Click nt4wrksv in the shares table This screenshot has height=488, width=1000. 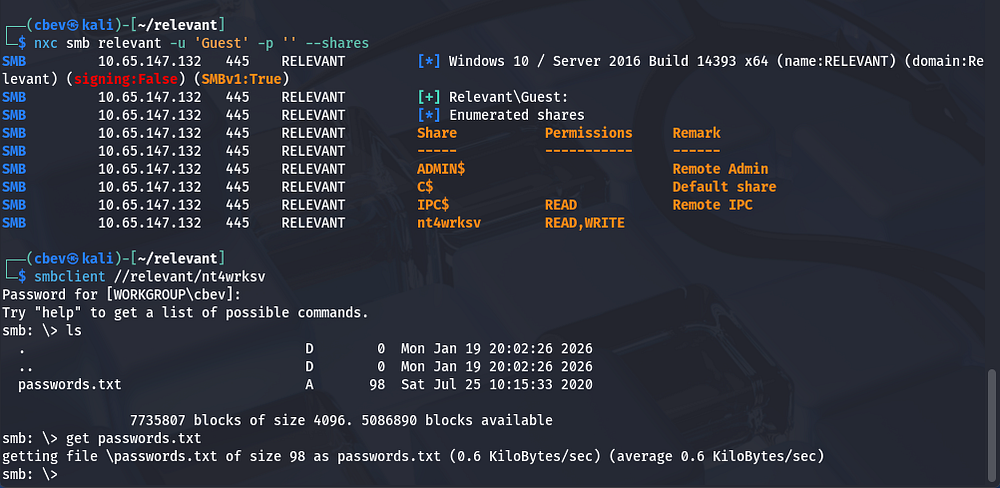coord(449,223)
